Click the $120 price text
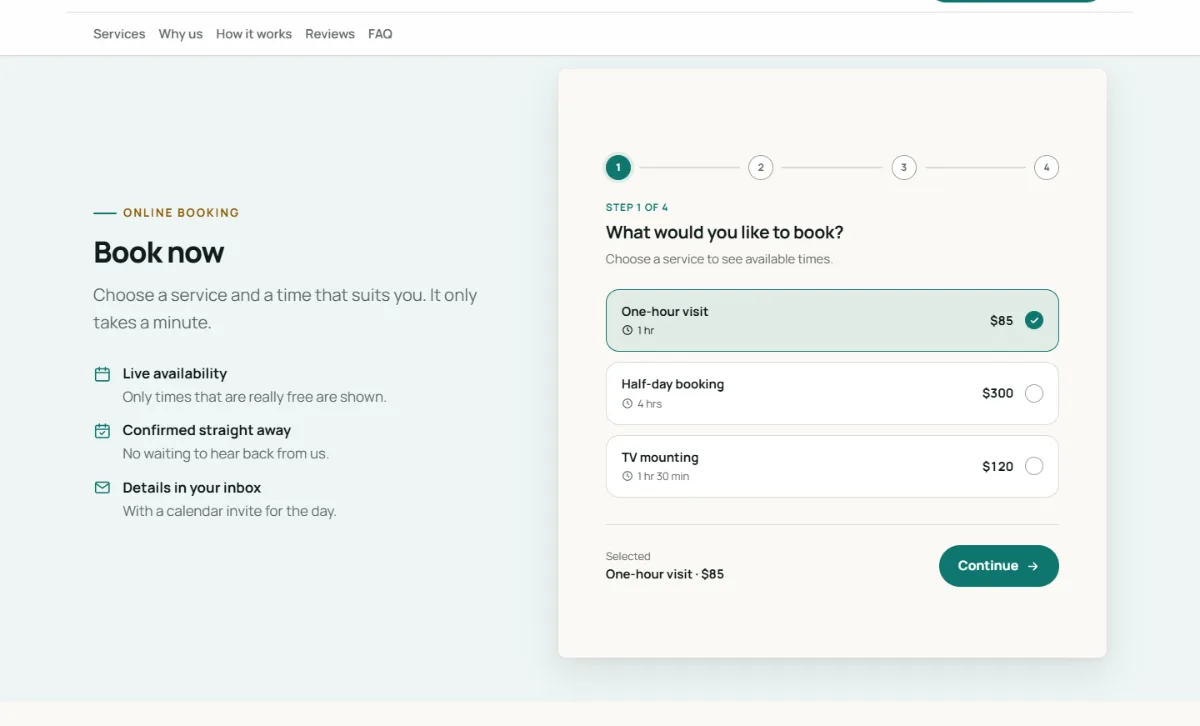This screenshot has height=726, width=1200. 998,467
